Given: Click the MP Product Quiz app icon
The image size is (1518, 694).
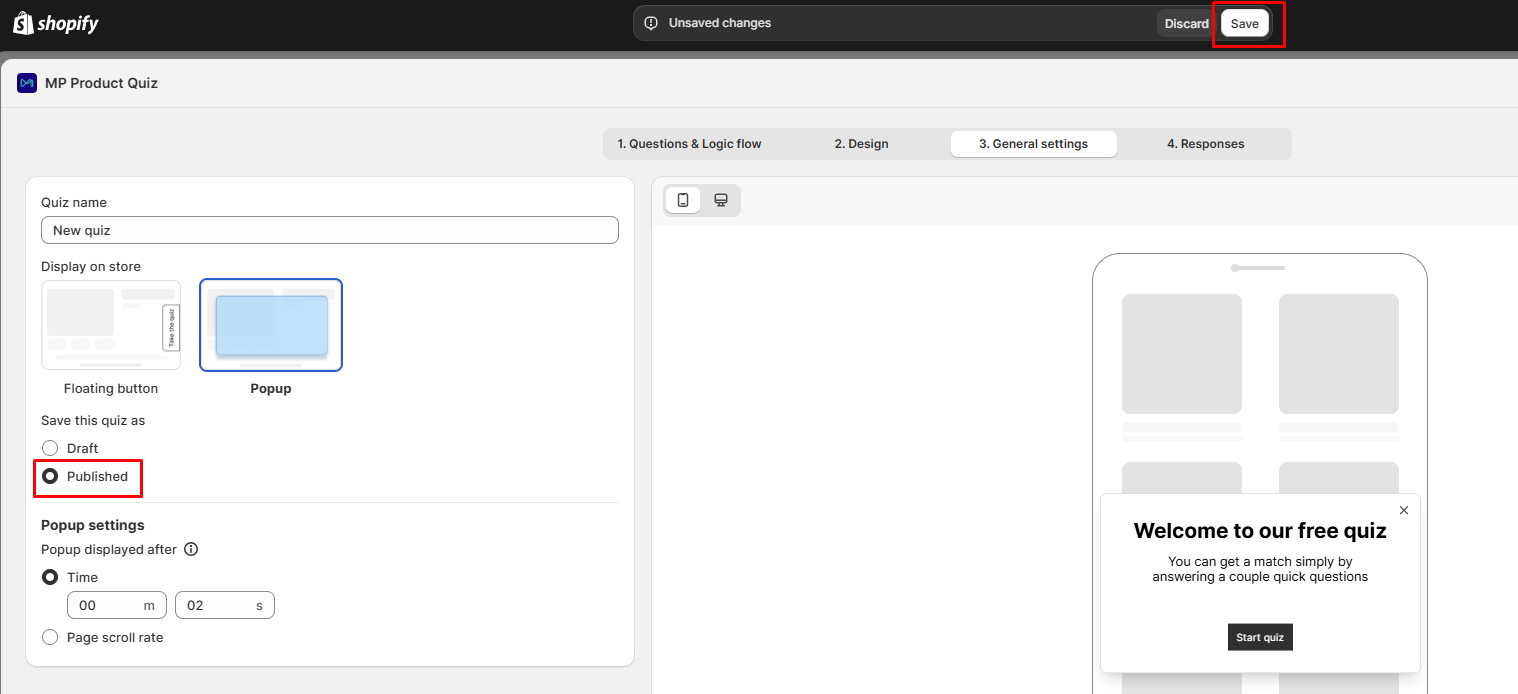Looking at the screenshot, I should click(x=27, y=83).
